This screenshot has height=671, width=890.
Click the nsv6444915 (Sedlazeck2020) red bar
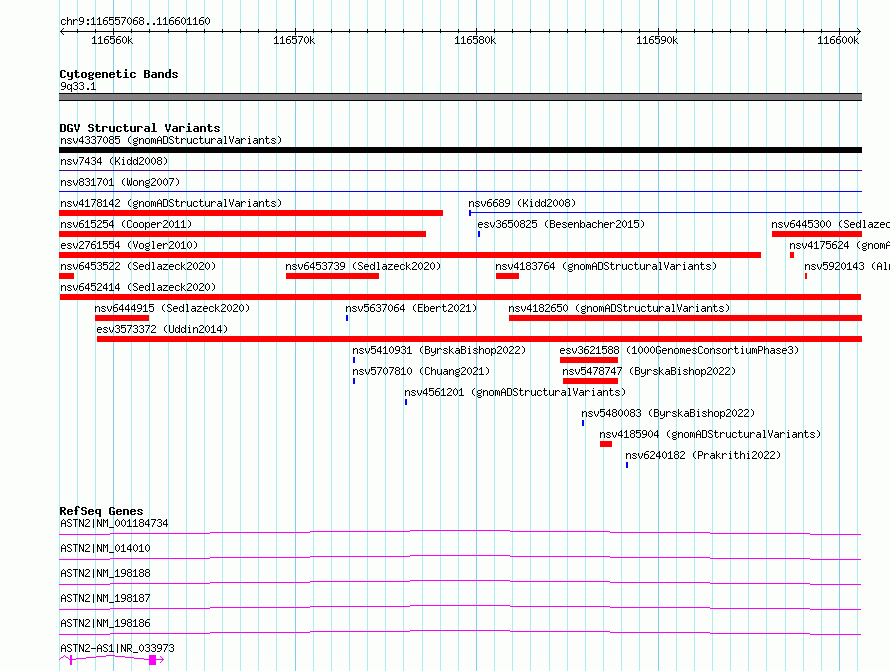[x=121, y=318]
